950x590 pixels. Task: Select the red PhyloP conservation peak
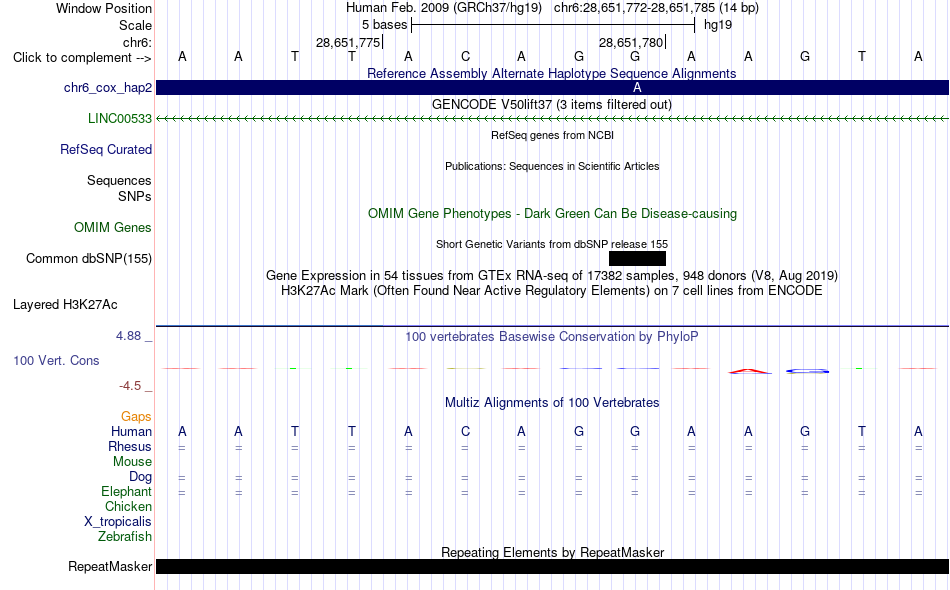click(749, 371)
